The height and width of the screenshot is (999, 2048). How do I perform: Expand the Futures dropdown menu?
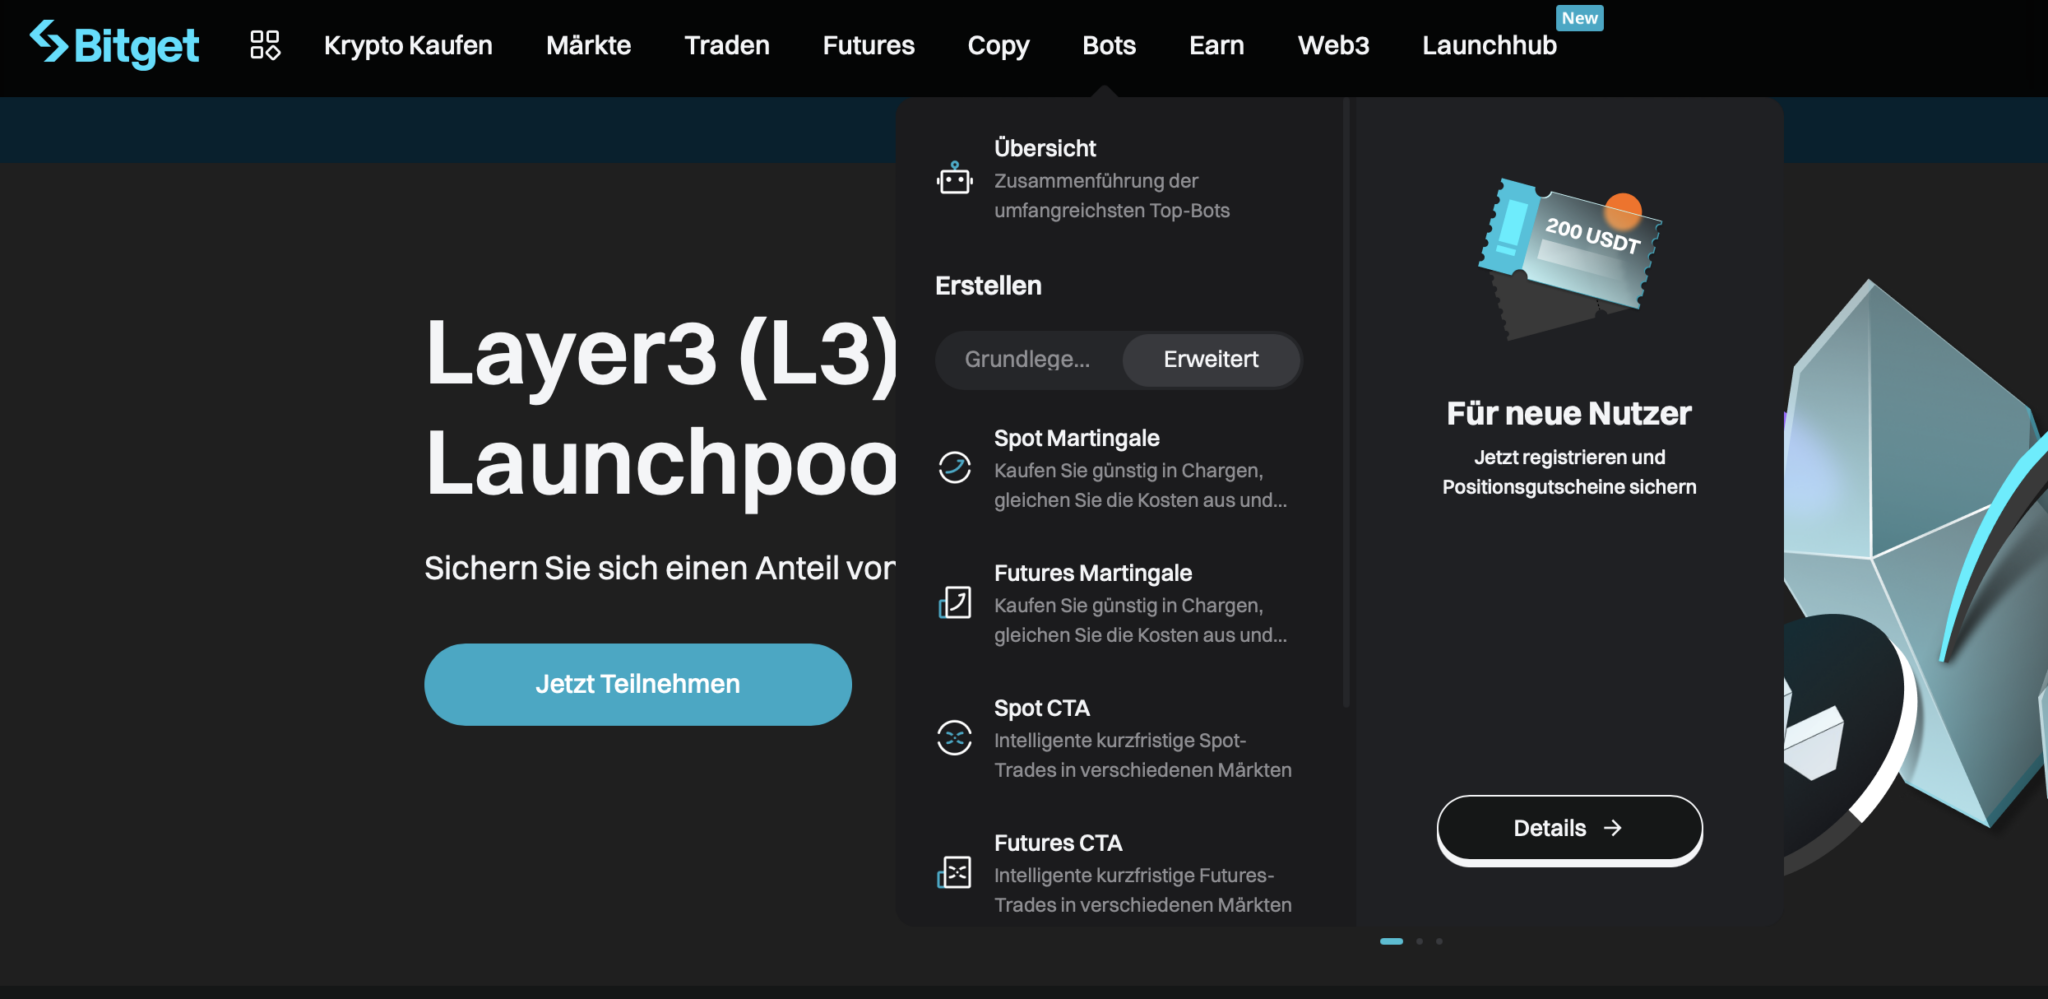868,46
